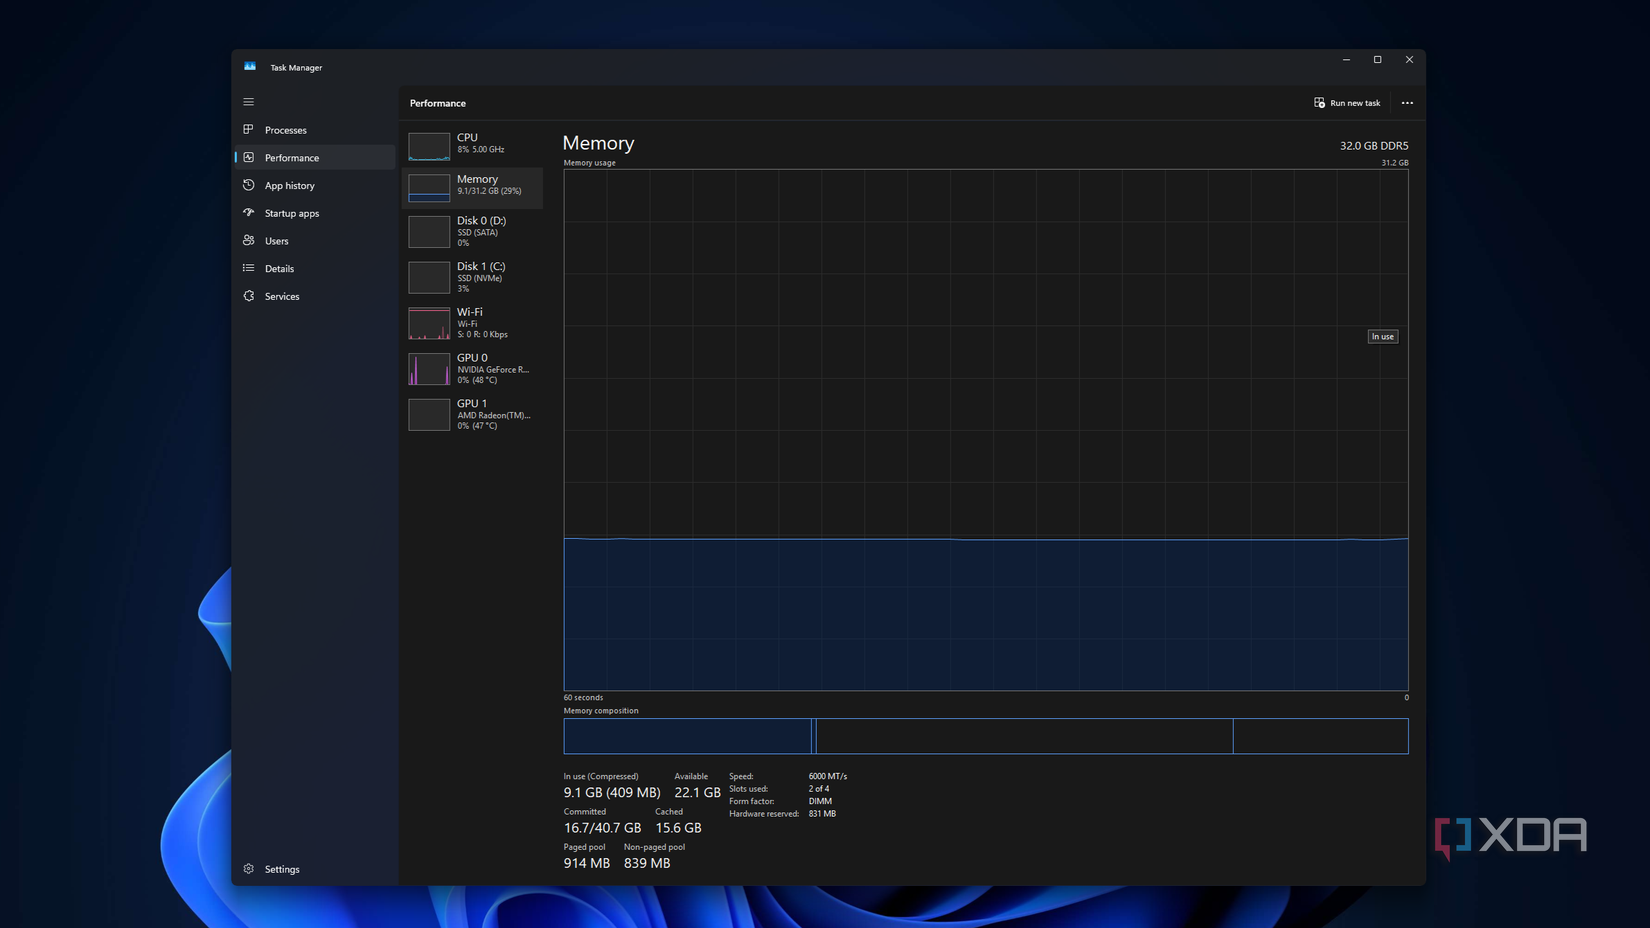Click the DIMM form factor value

(x=820, y=801)
